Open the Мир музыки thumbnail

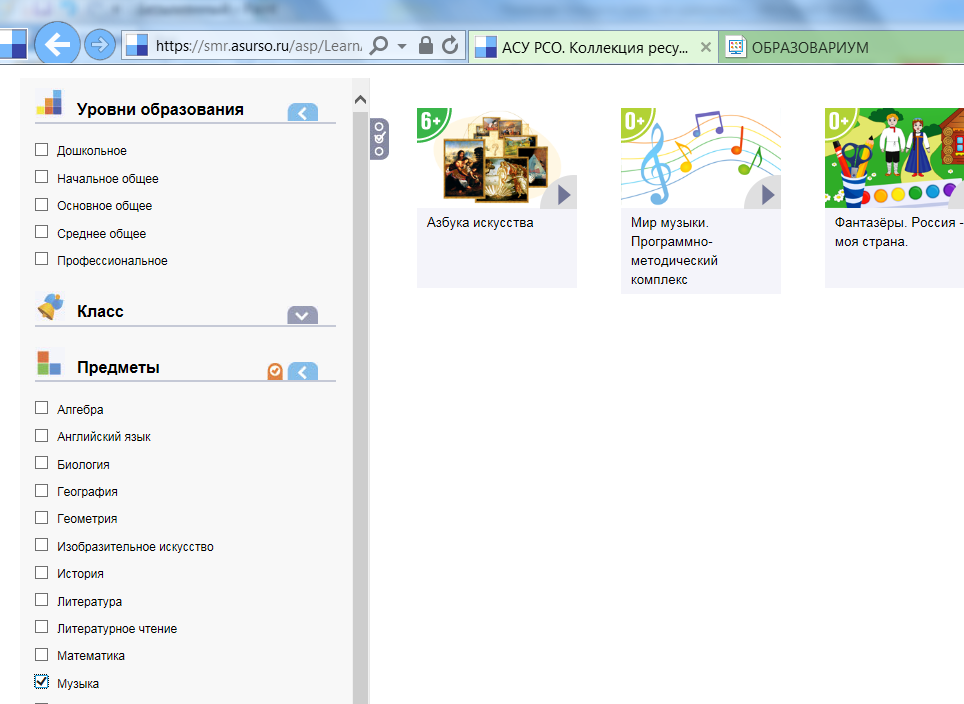coord(701,158)
